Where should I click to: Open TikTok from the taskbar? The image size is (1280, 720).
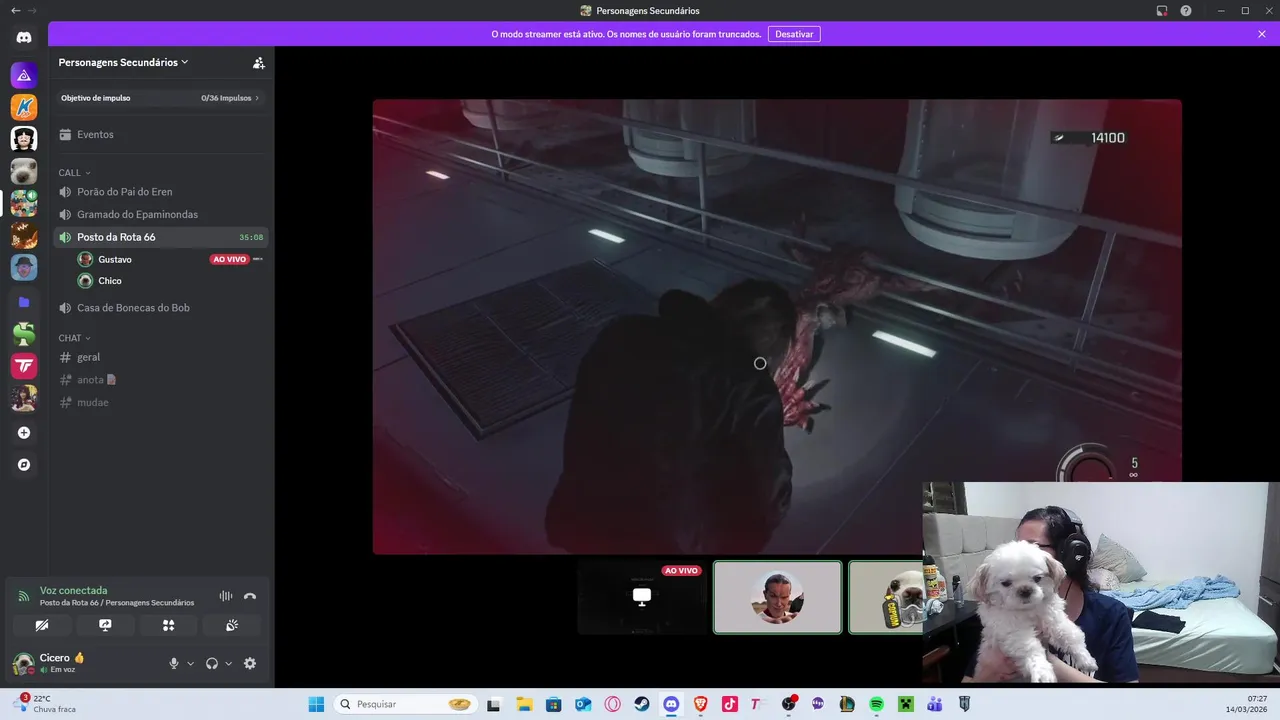(729, 704)
